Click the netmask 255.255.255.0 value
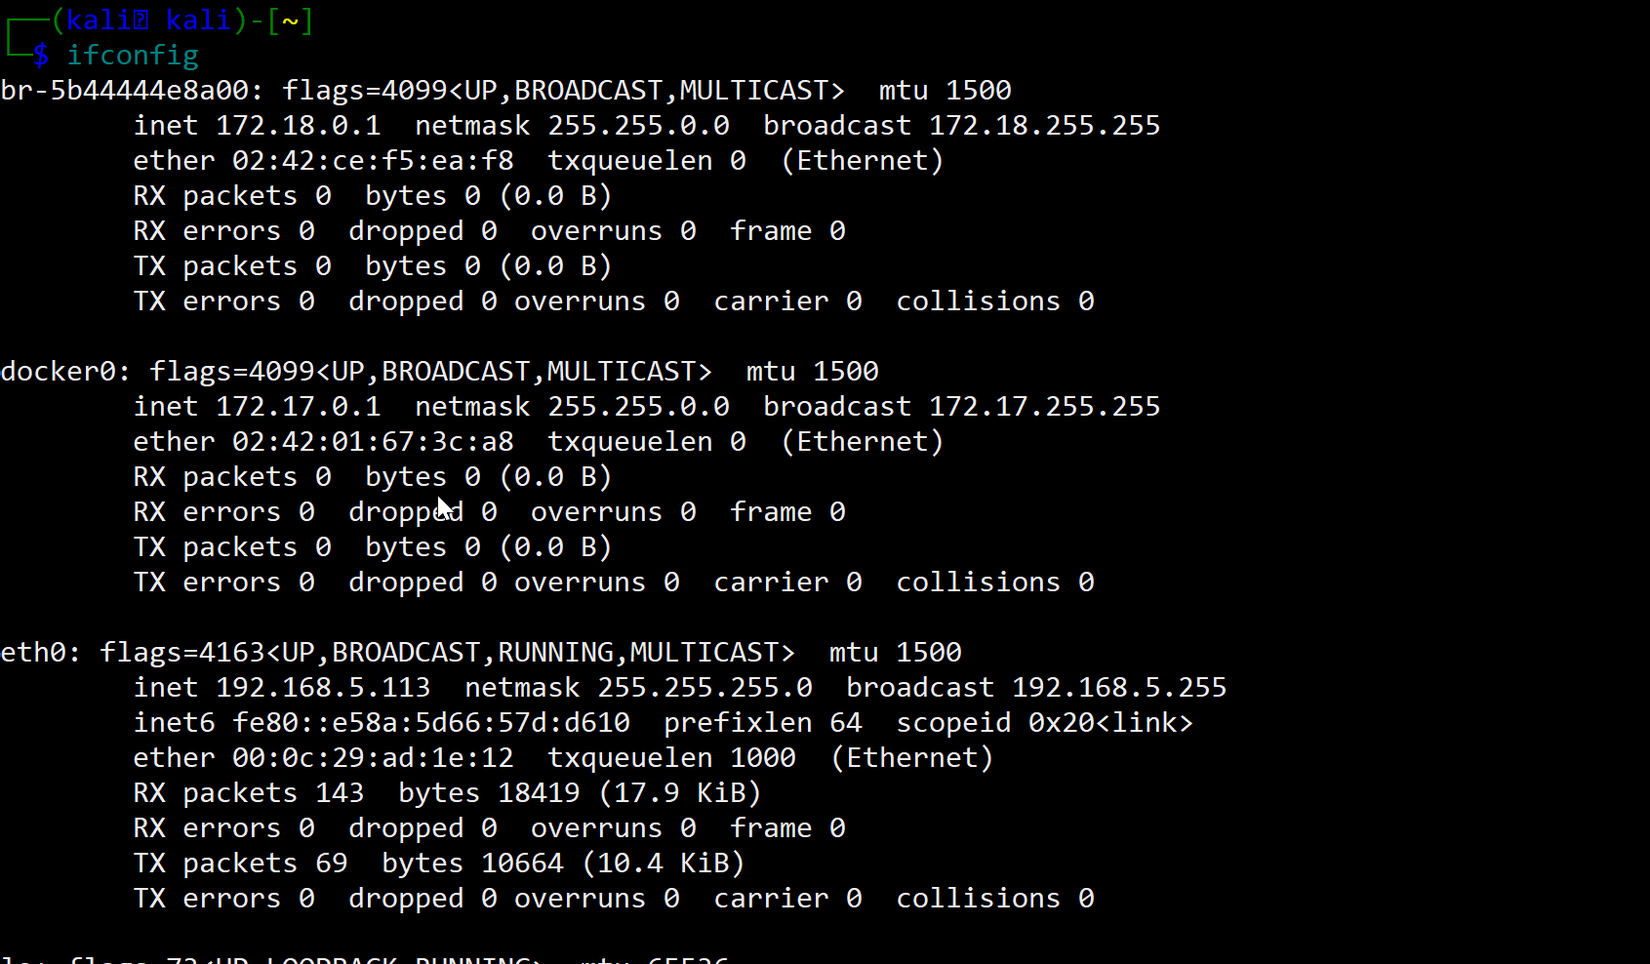This screenshot has height=964, width=1650. (704, 687)
